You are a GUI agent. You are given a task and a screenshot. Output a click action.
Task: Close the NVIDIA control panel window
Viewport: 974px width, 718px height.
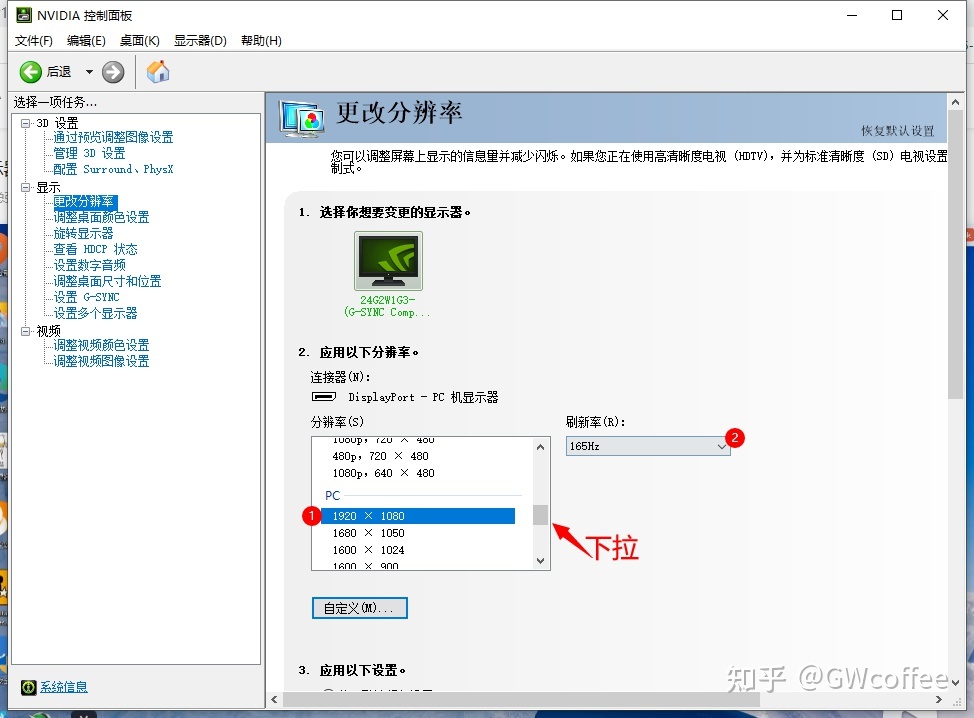pos(943,16)
